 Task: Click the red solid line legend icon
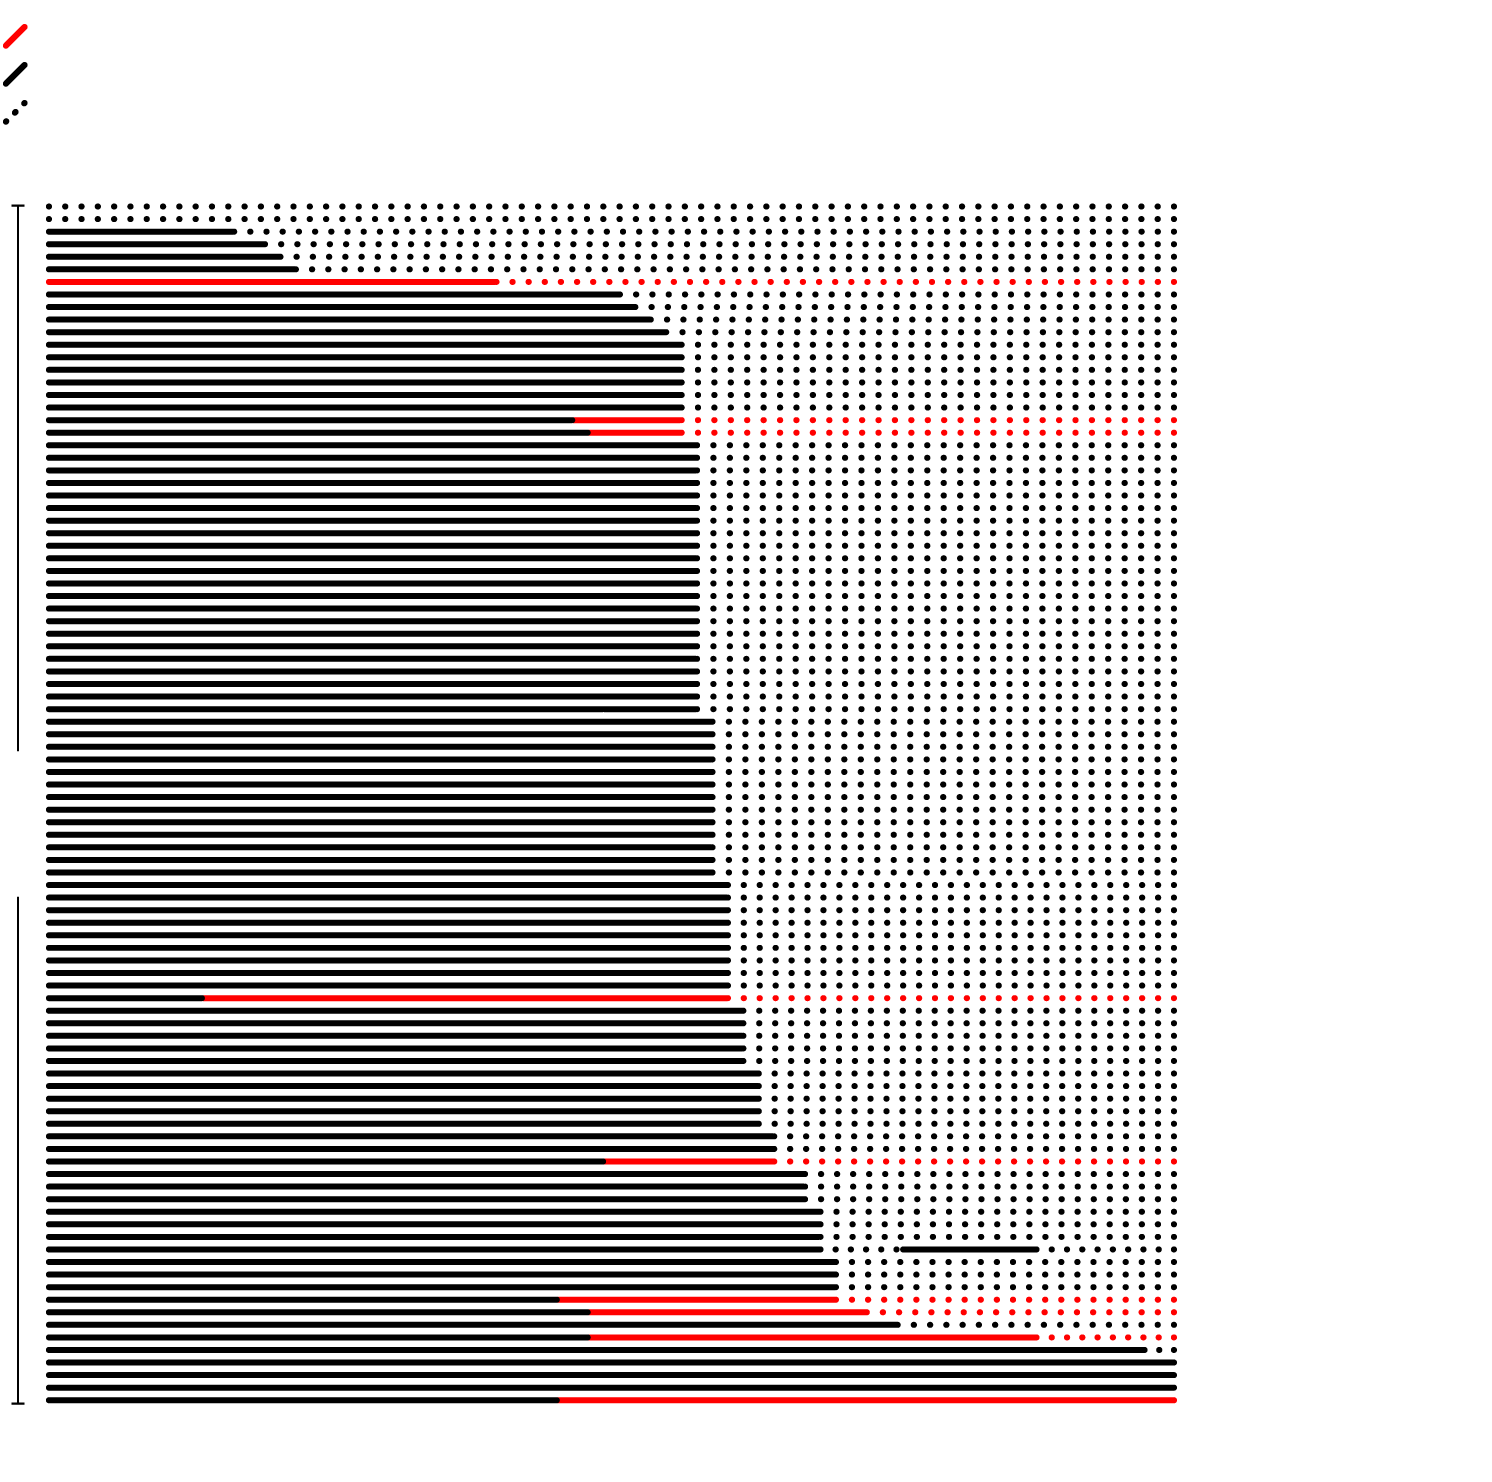[15, 37]
